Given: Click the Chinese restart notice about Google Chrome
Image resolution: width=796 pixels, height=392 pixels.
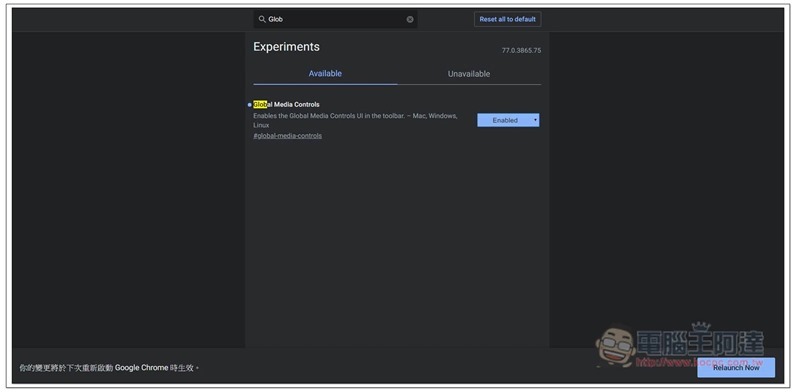Looking at the screenshot, I should pyautogui.click(x=109, y=368).
